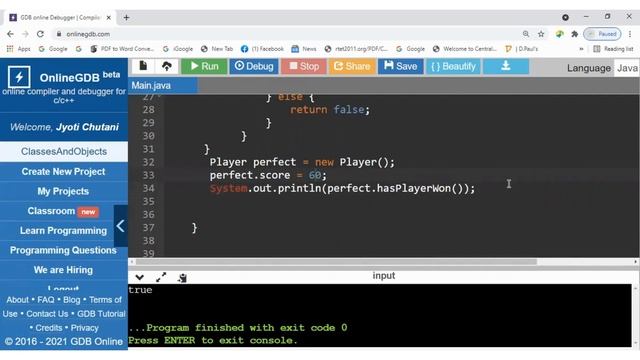This screenshot has width=640, height=360.
Task: Open the News bookmark
Action: 304,49
